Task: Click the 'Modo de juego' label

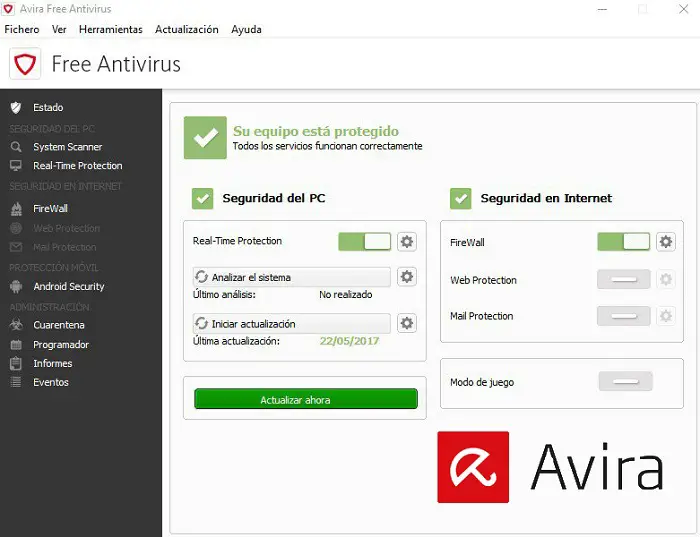Action: point(482,383)
